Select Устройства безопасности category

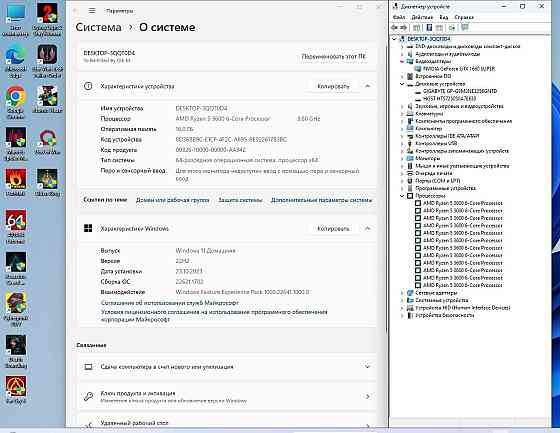point(445,315)
